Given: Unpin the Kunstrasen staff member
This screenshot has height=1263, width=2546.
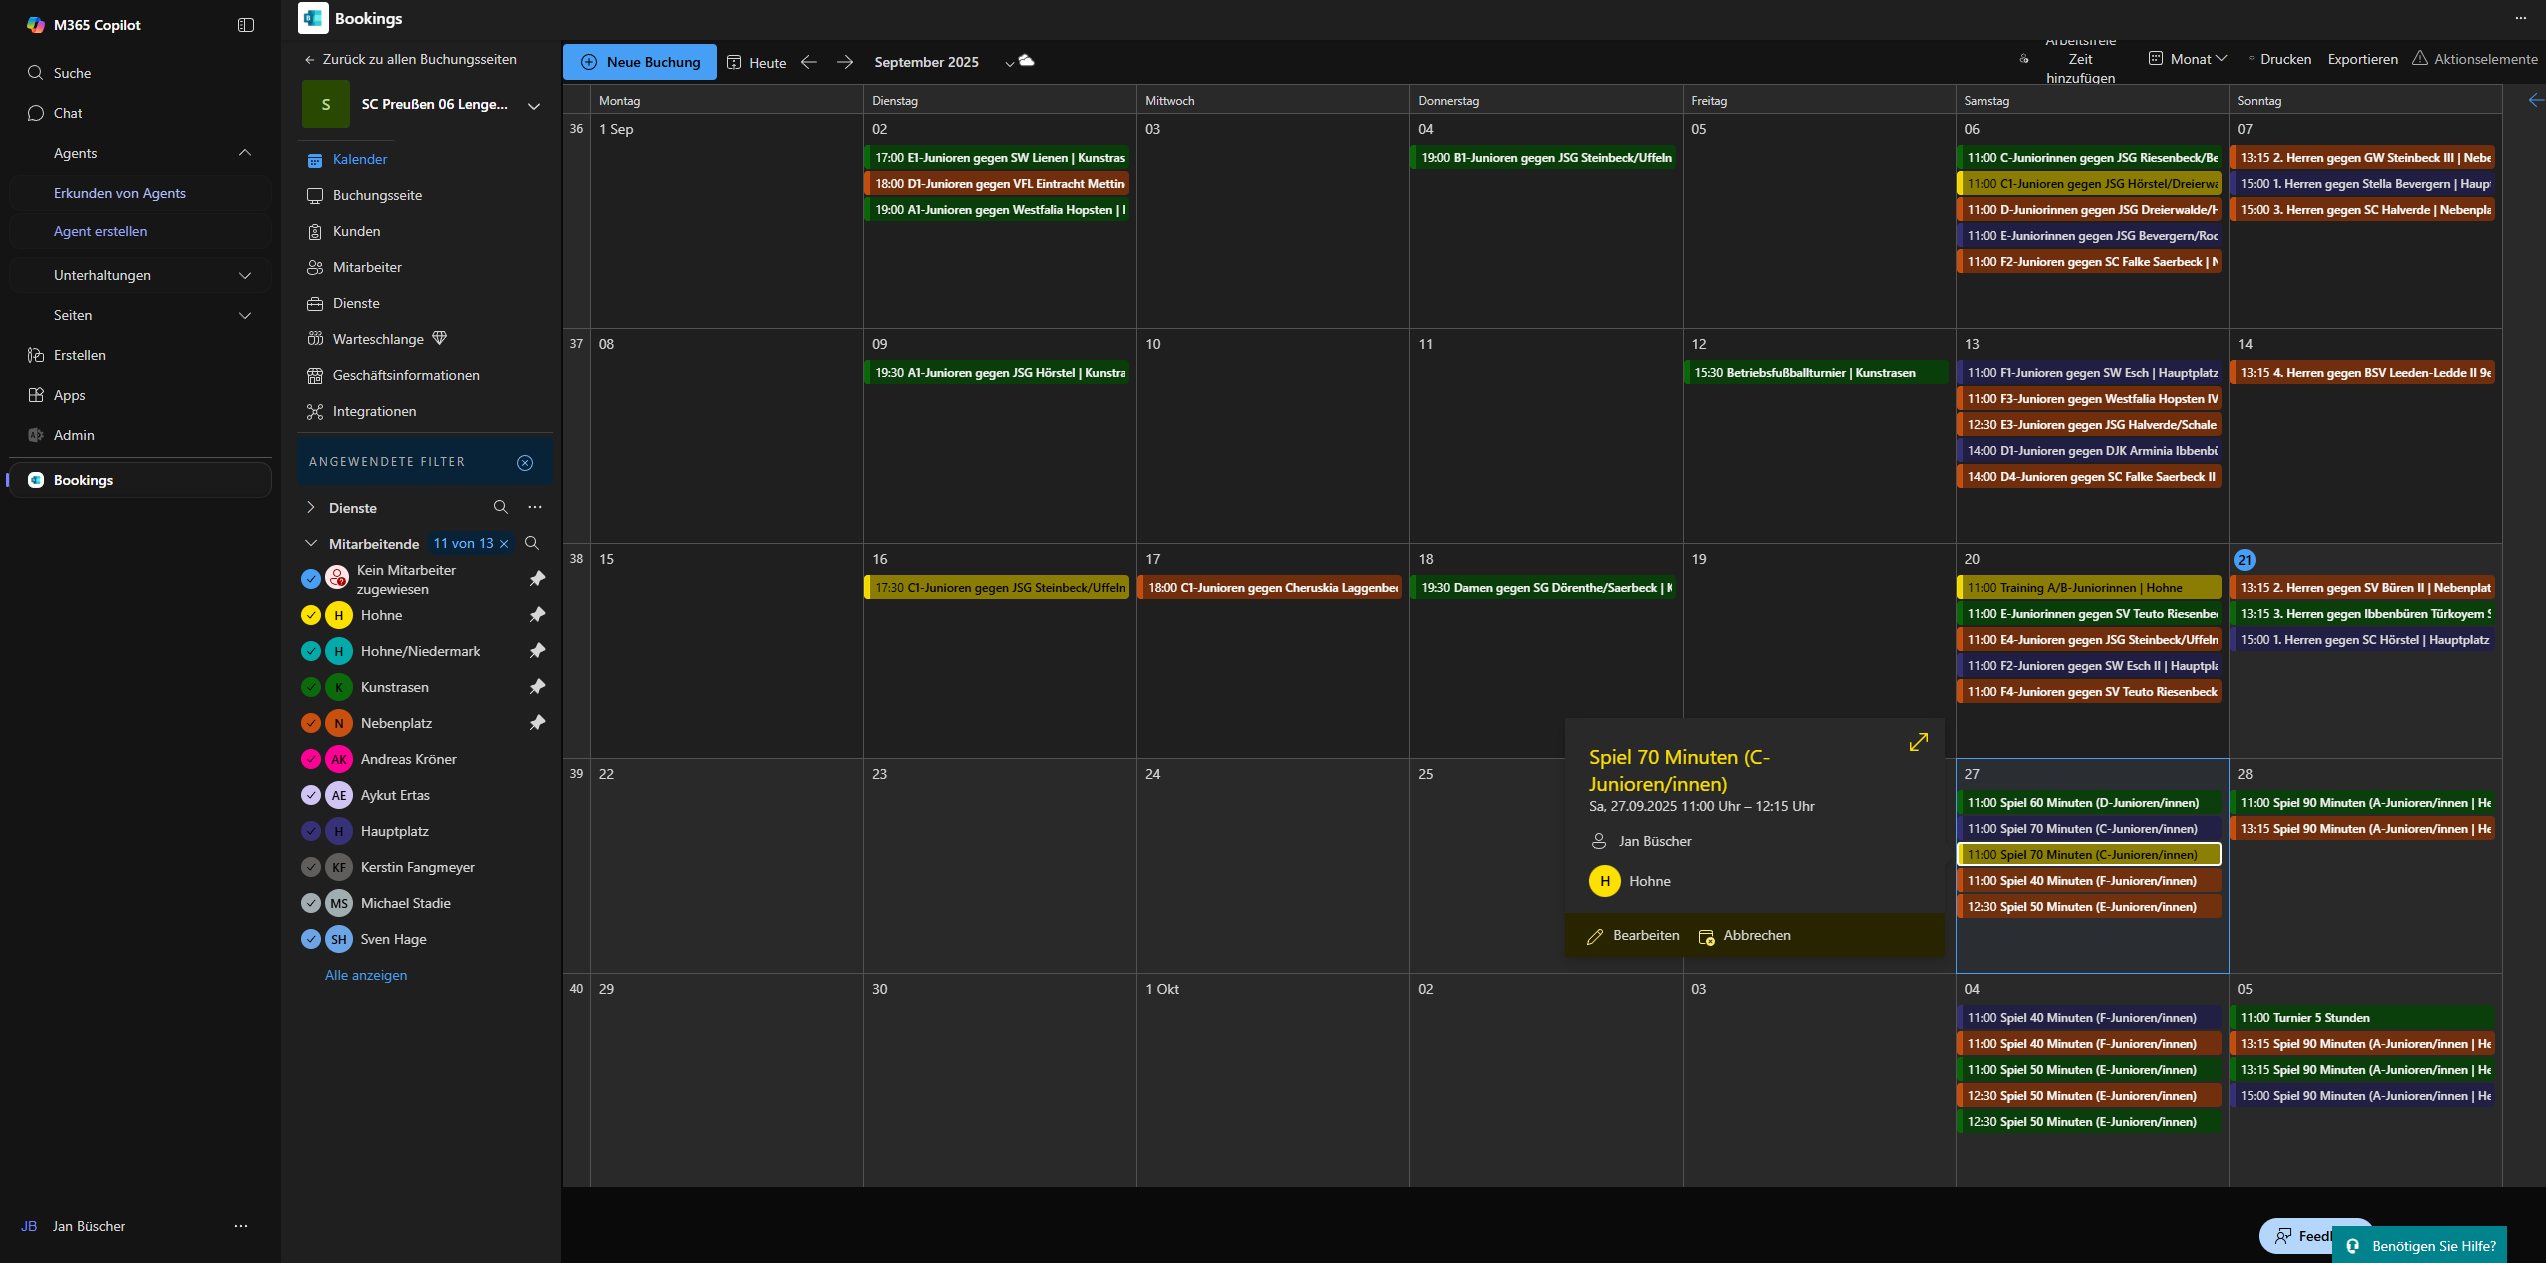Looking at the screenshot, I should (x=537, y=687).
